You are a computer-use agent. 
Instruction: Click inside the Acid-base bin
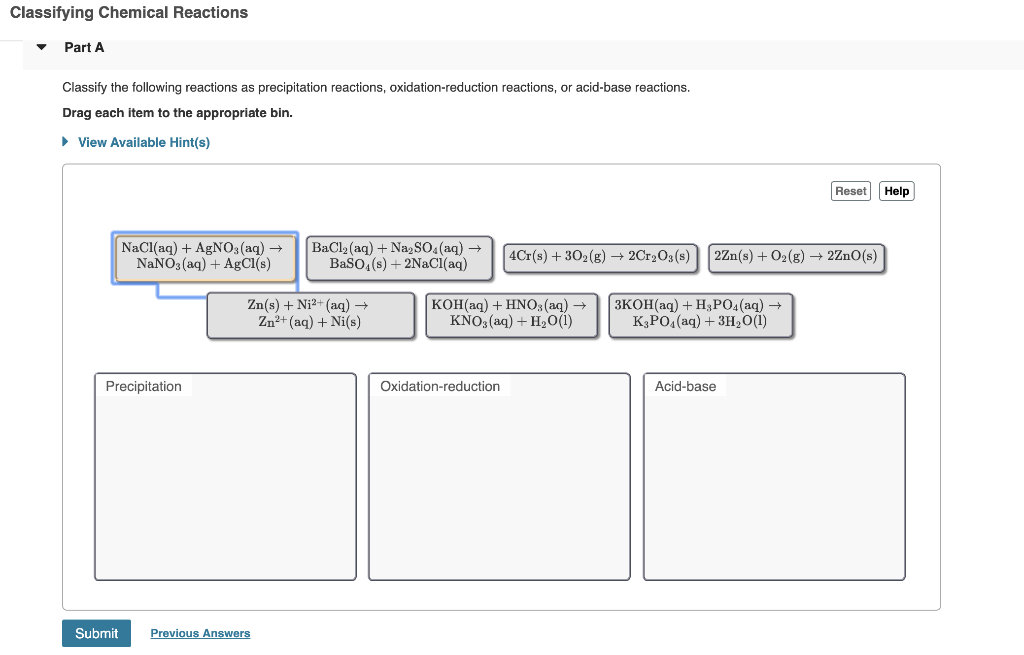(772, 480)
